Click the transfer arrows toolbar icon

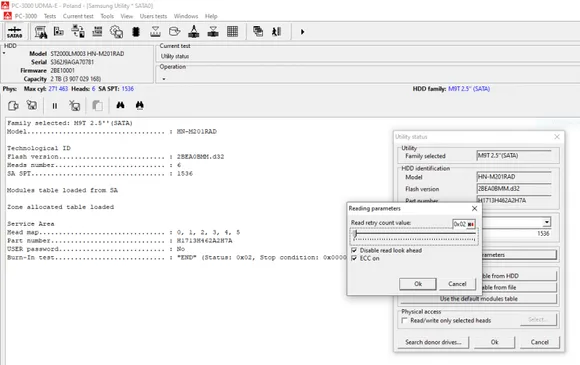tap(78, 32)
